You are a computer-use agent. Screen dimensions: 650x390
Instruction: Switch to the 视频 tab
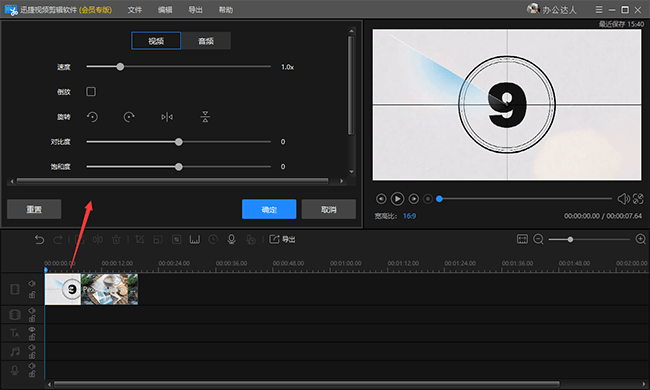(156, 41)
